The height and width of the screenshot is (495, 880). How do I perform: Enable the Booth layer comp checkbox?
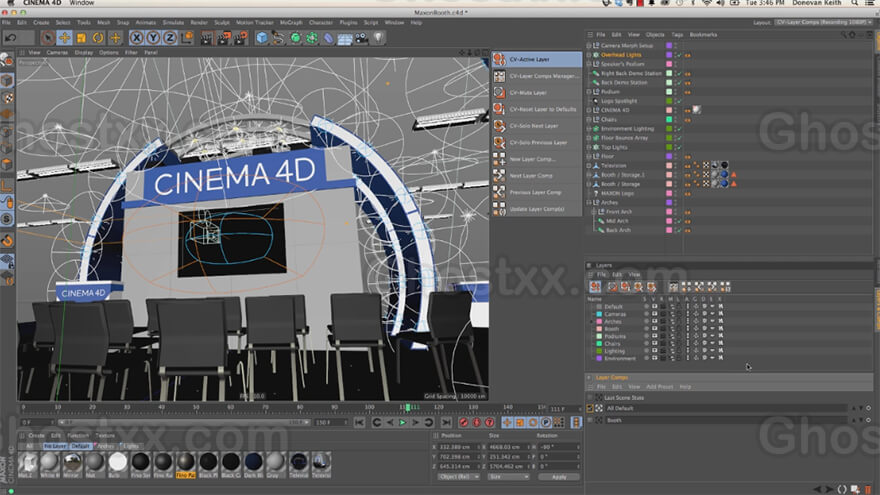[590, 420]
